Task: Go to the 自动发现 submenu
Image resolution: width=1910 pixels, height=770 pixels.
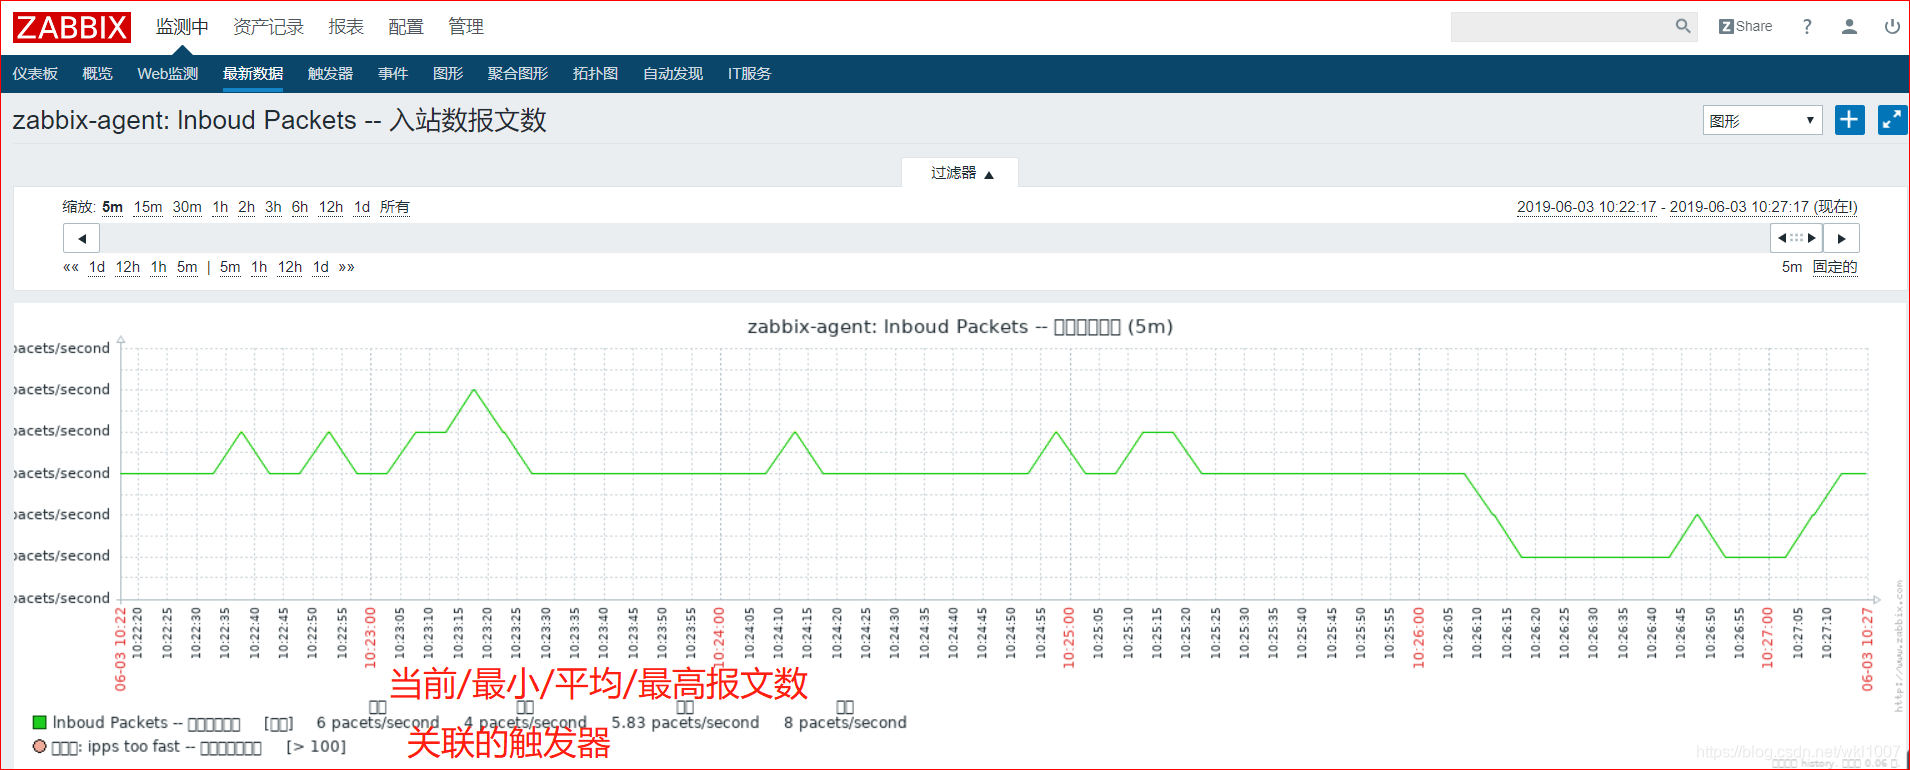Action: coord(673,74)
